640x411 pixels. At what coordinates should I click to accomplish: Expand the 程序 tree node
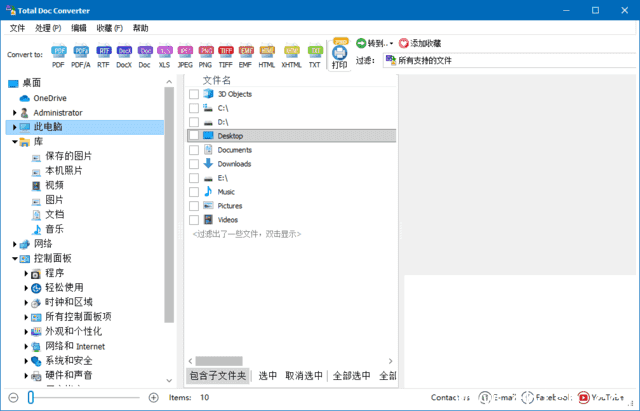tap(26, 273)
